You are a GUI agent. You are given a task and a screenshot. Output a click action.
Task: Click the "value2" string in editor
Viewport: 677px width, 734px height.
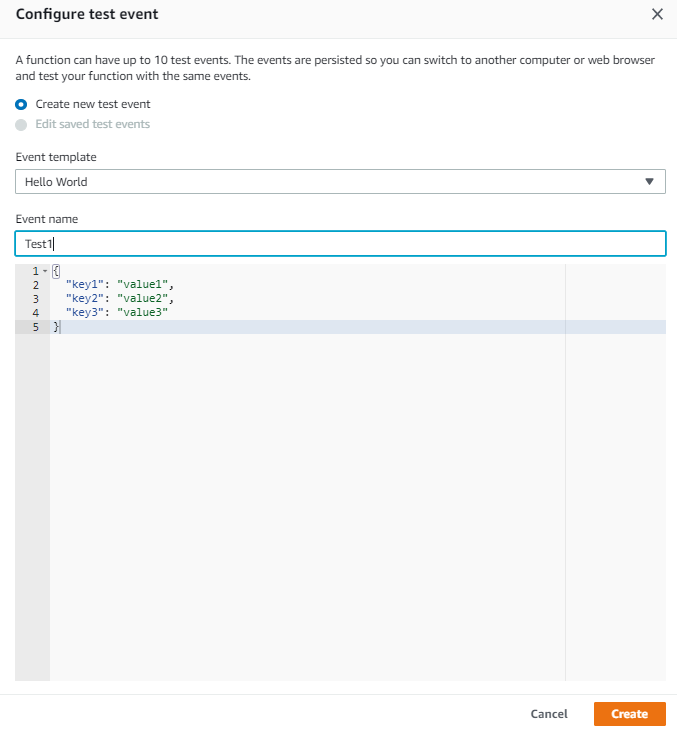click(x=143, y=299)
